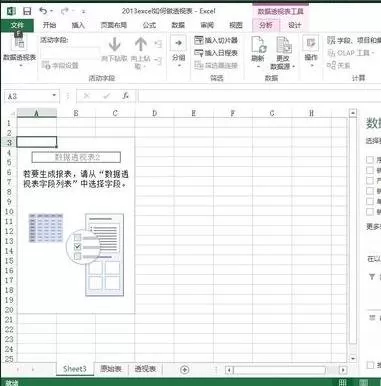Insert a slicer with 插入切片器
Screen dimensions: 381x386
(x=216, y=40)
